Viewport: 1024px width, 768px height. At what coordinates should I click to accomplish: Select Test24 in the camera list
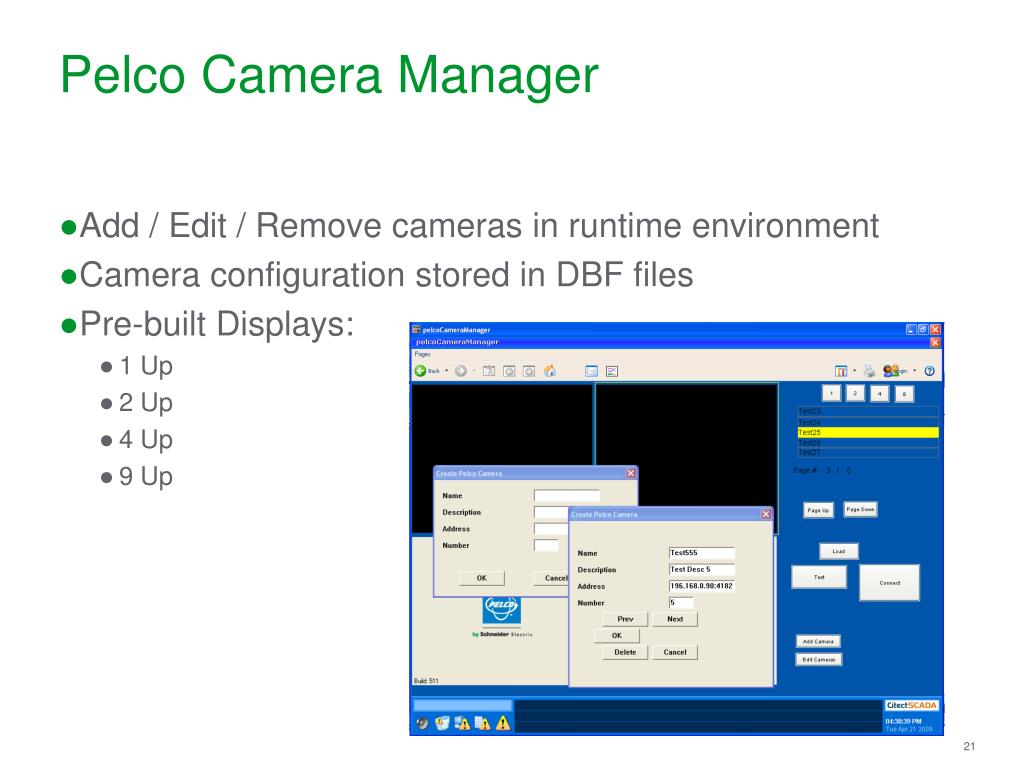pos(868,423)
